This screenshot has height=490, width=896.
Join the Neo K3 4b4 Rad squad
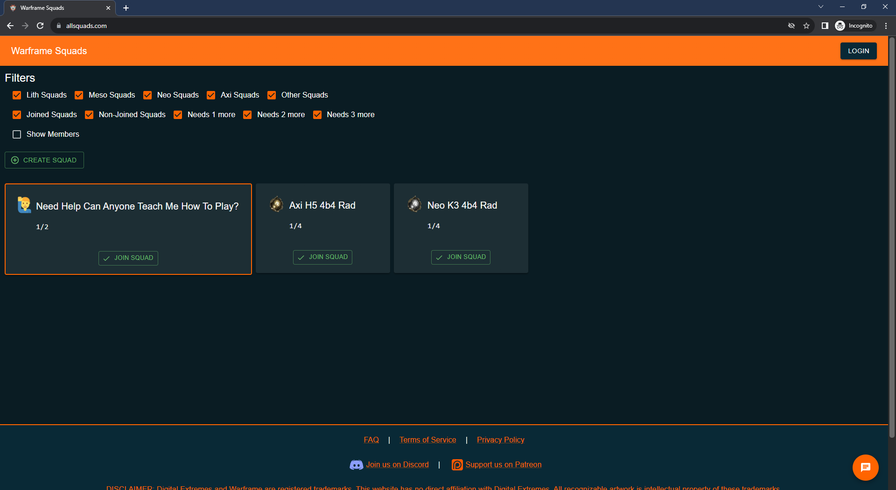(x=461, y=257)
